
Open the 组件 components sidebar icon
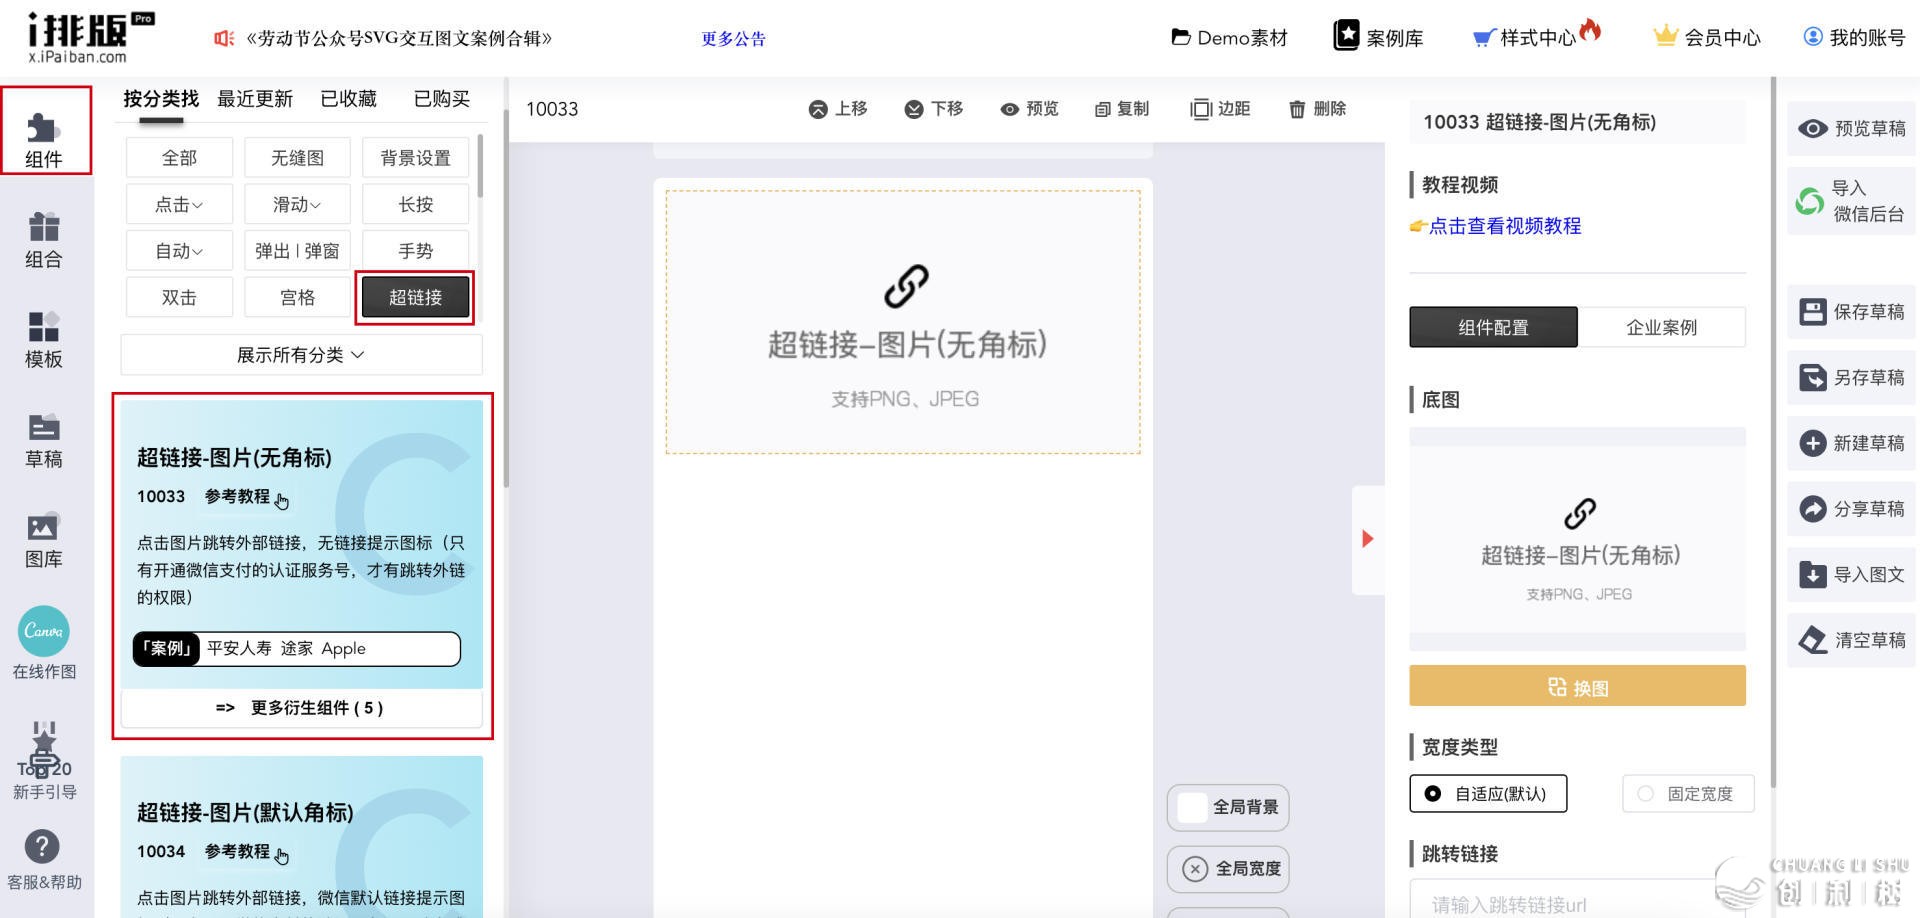(x=44, y=130)
